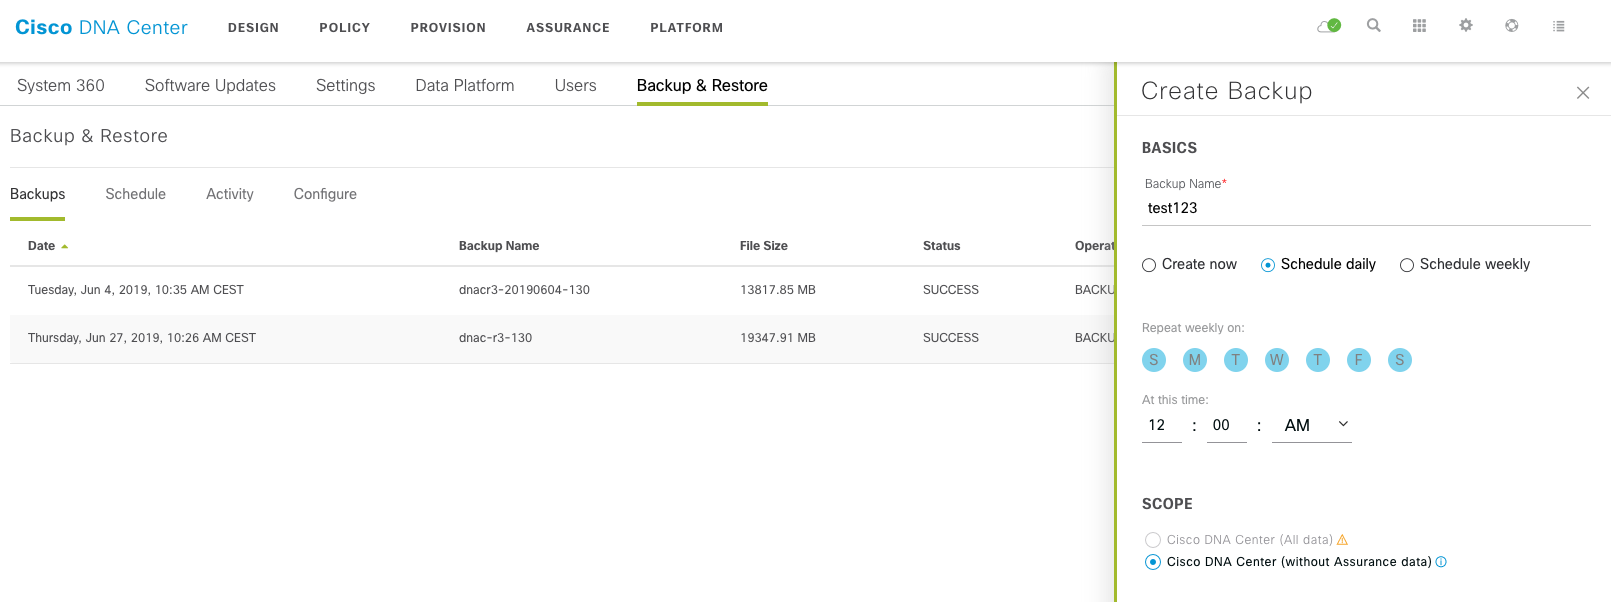Select Cisco DNA Center (All data) scope

point(1153,540)
